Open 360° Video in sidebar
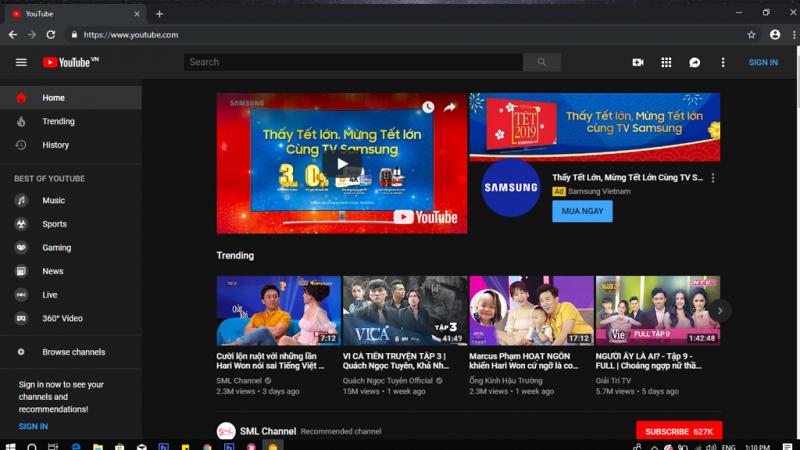Screen dimensions: 800x450 (x=71, y=318)
